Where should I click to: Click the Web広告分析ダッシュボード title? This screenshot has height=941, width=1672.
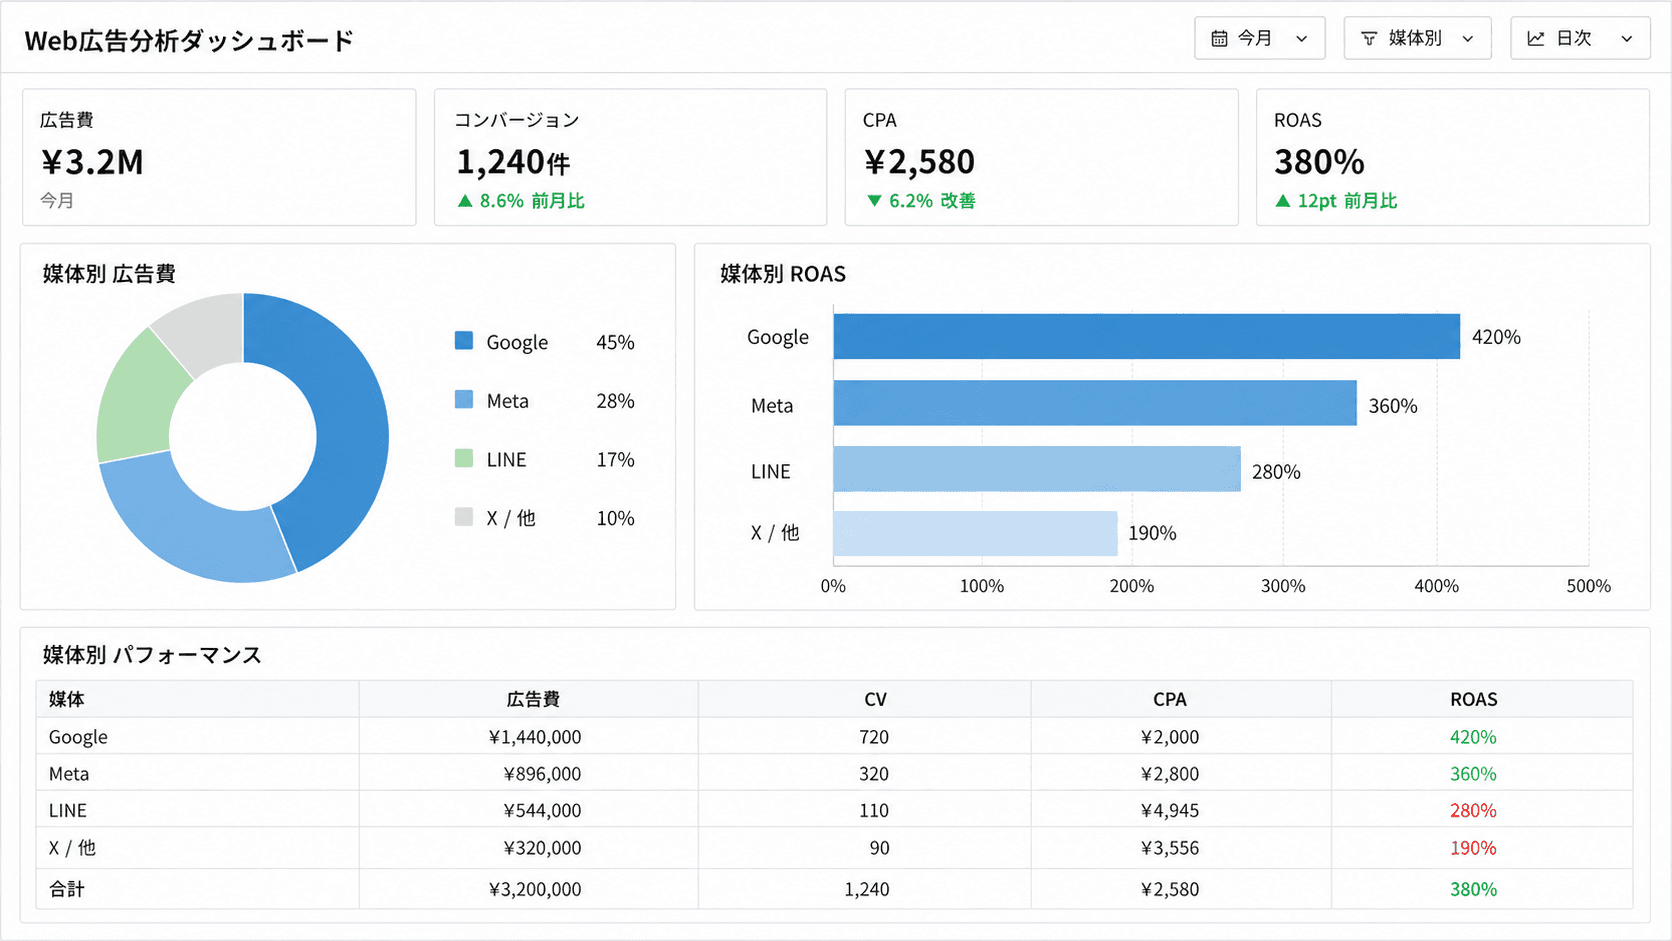pyautogui.click(x=189, y=41)
